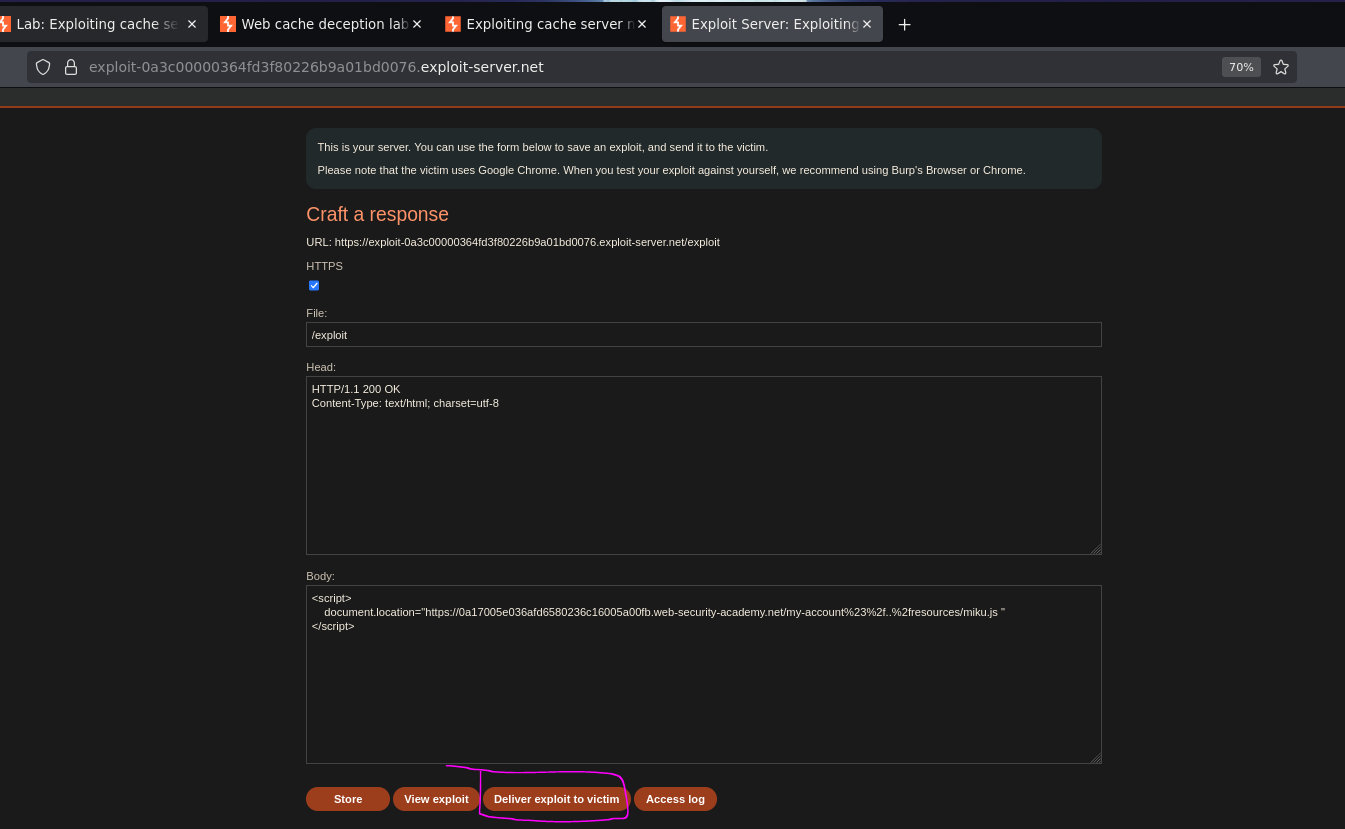Click the Body textarea resize handle
The image size is (1345, 829).
pos(1095,757)
